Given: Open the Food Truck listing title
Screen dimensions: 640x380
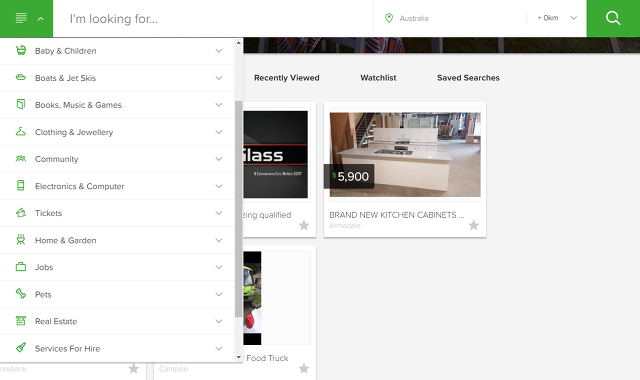Looking at the screenshot, I should pyautogui.click(x=267, y=358).
